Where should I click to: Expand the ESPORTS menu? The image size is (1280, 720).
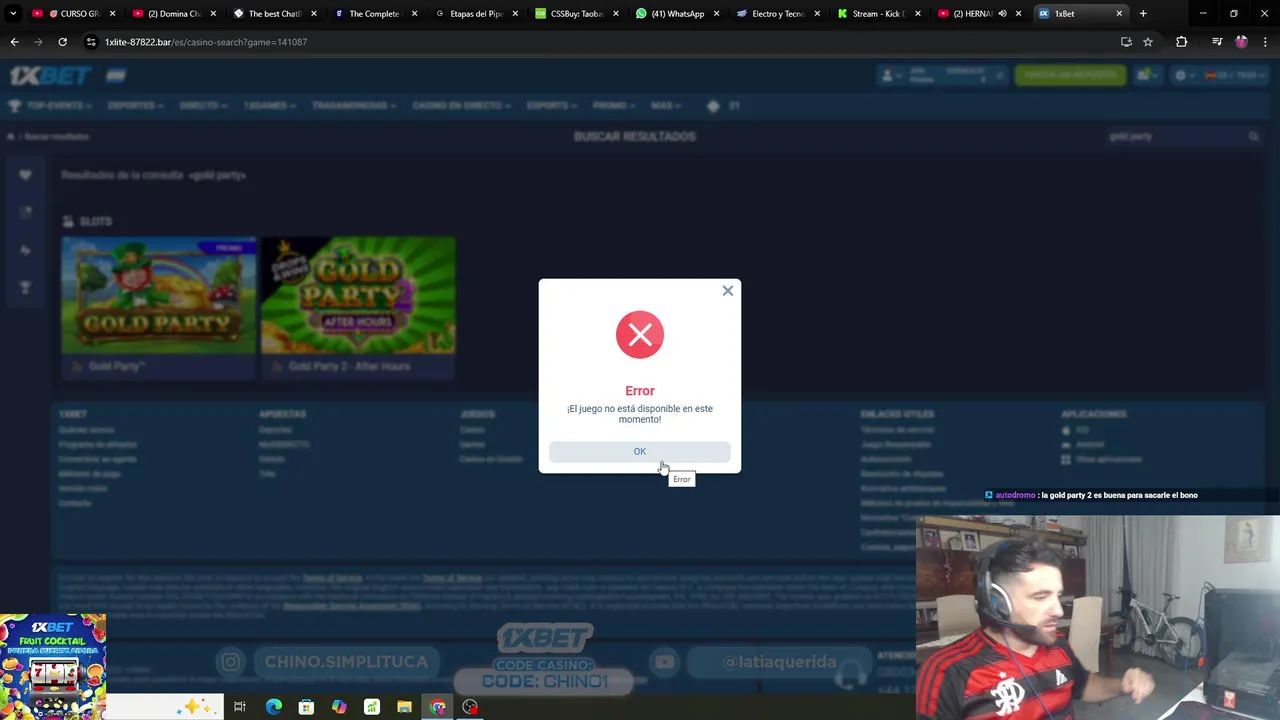[551, 106]
